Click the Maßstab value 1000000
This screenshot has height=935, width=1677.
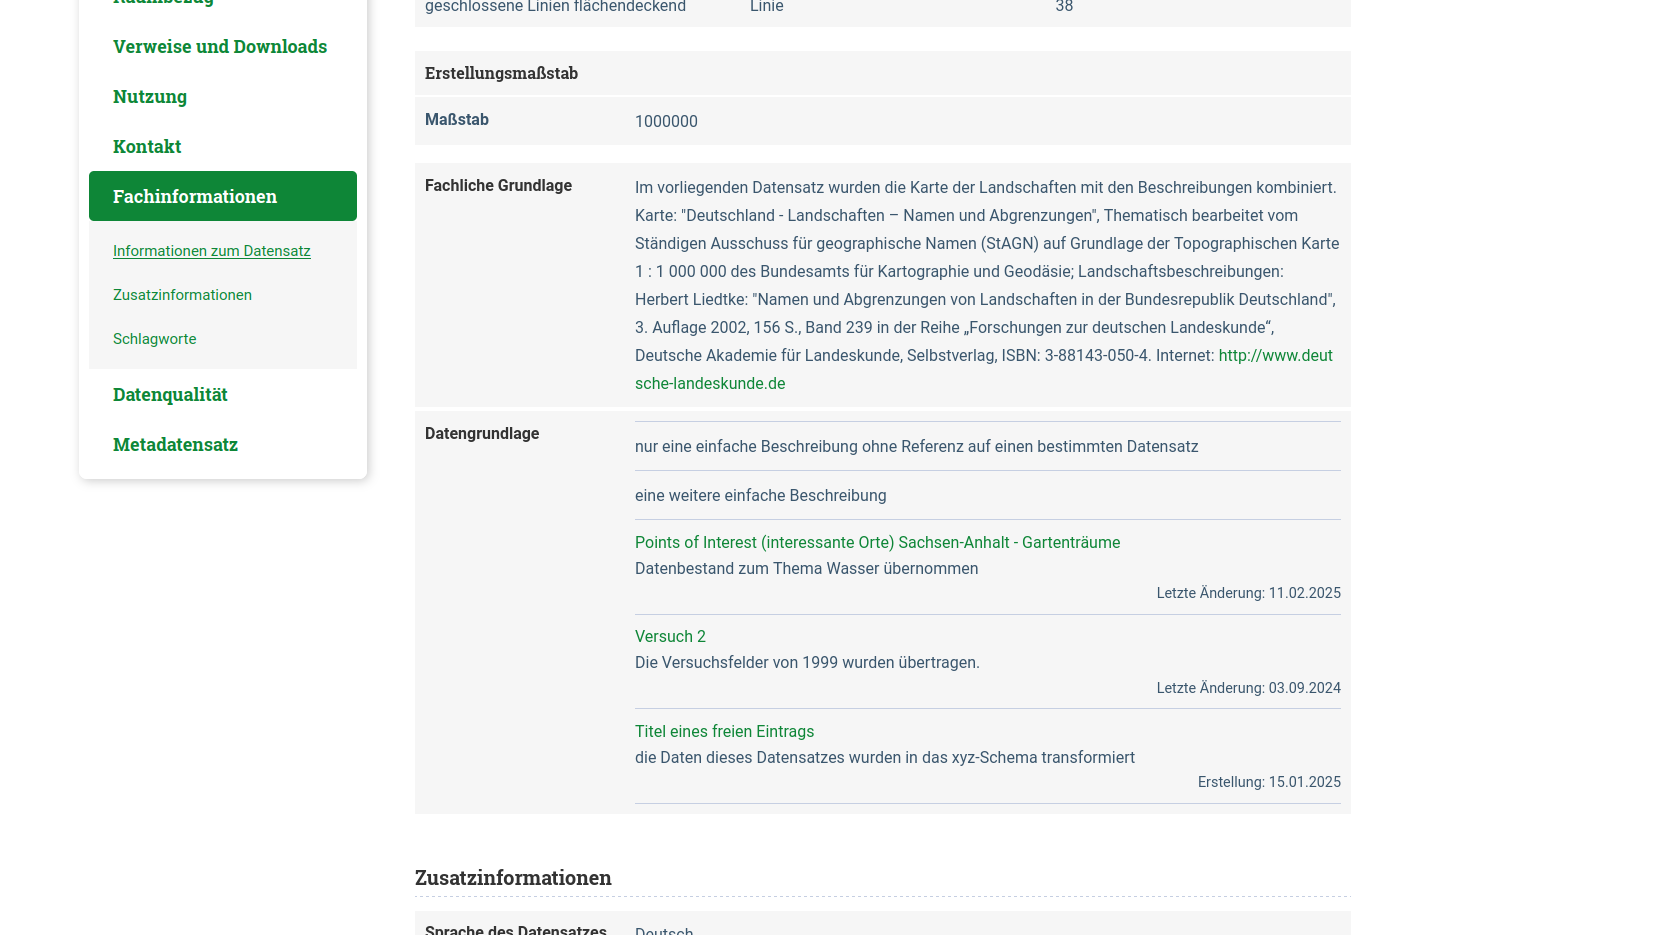click(x=666, y=122)
